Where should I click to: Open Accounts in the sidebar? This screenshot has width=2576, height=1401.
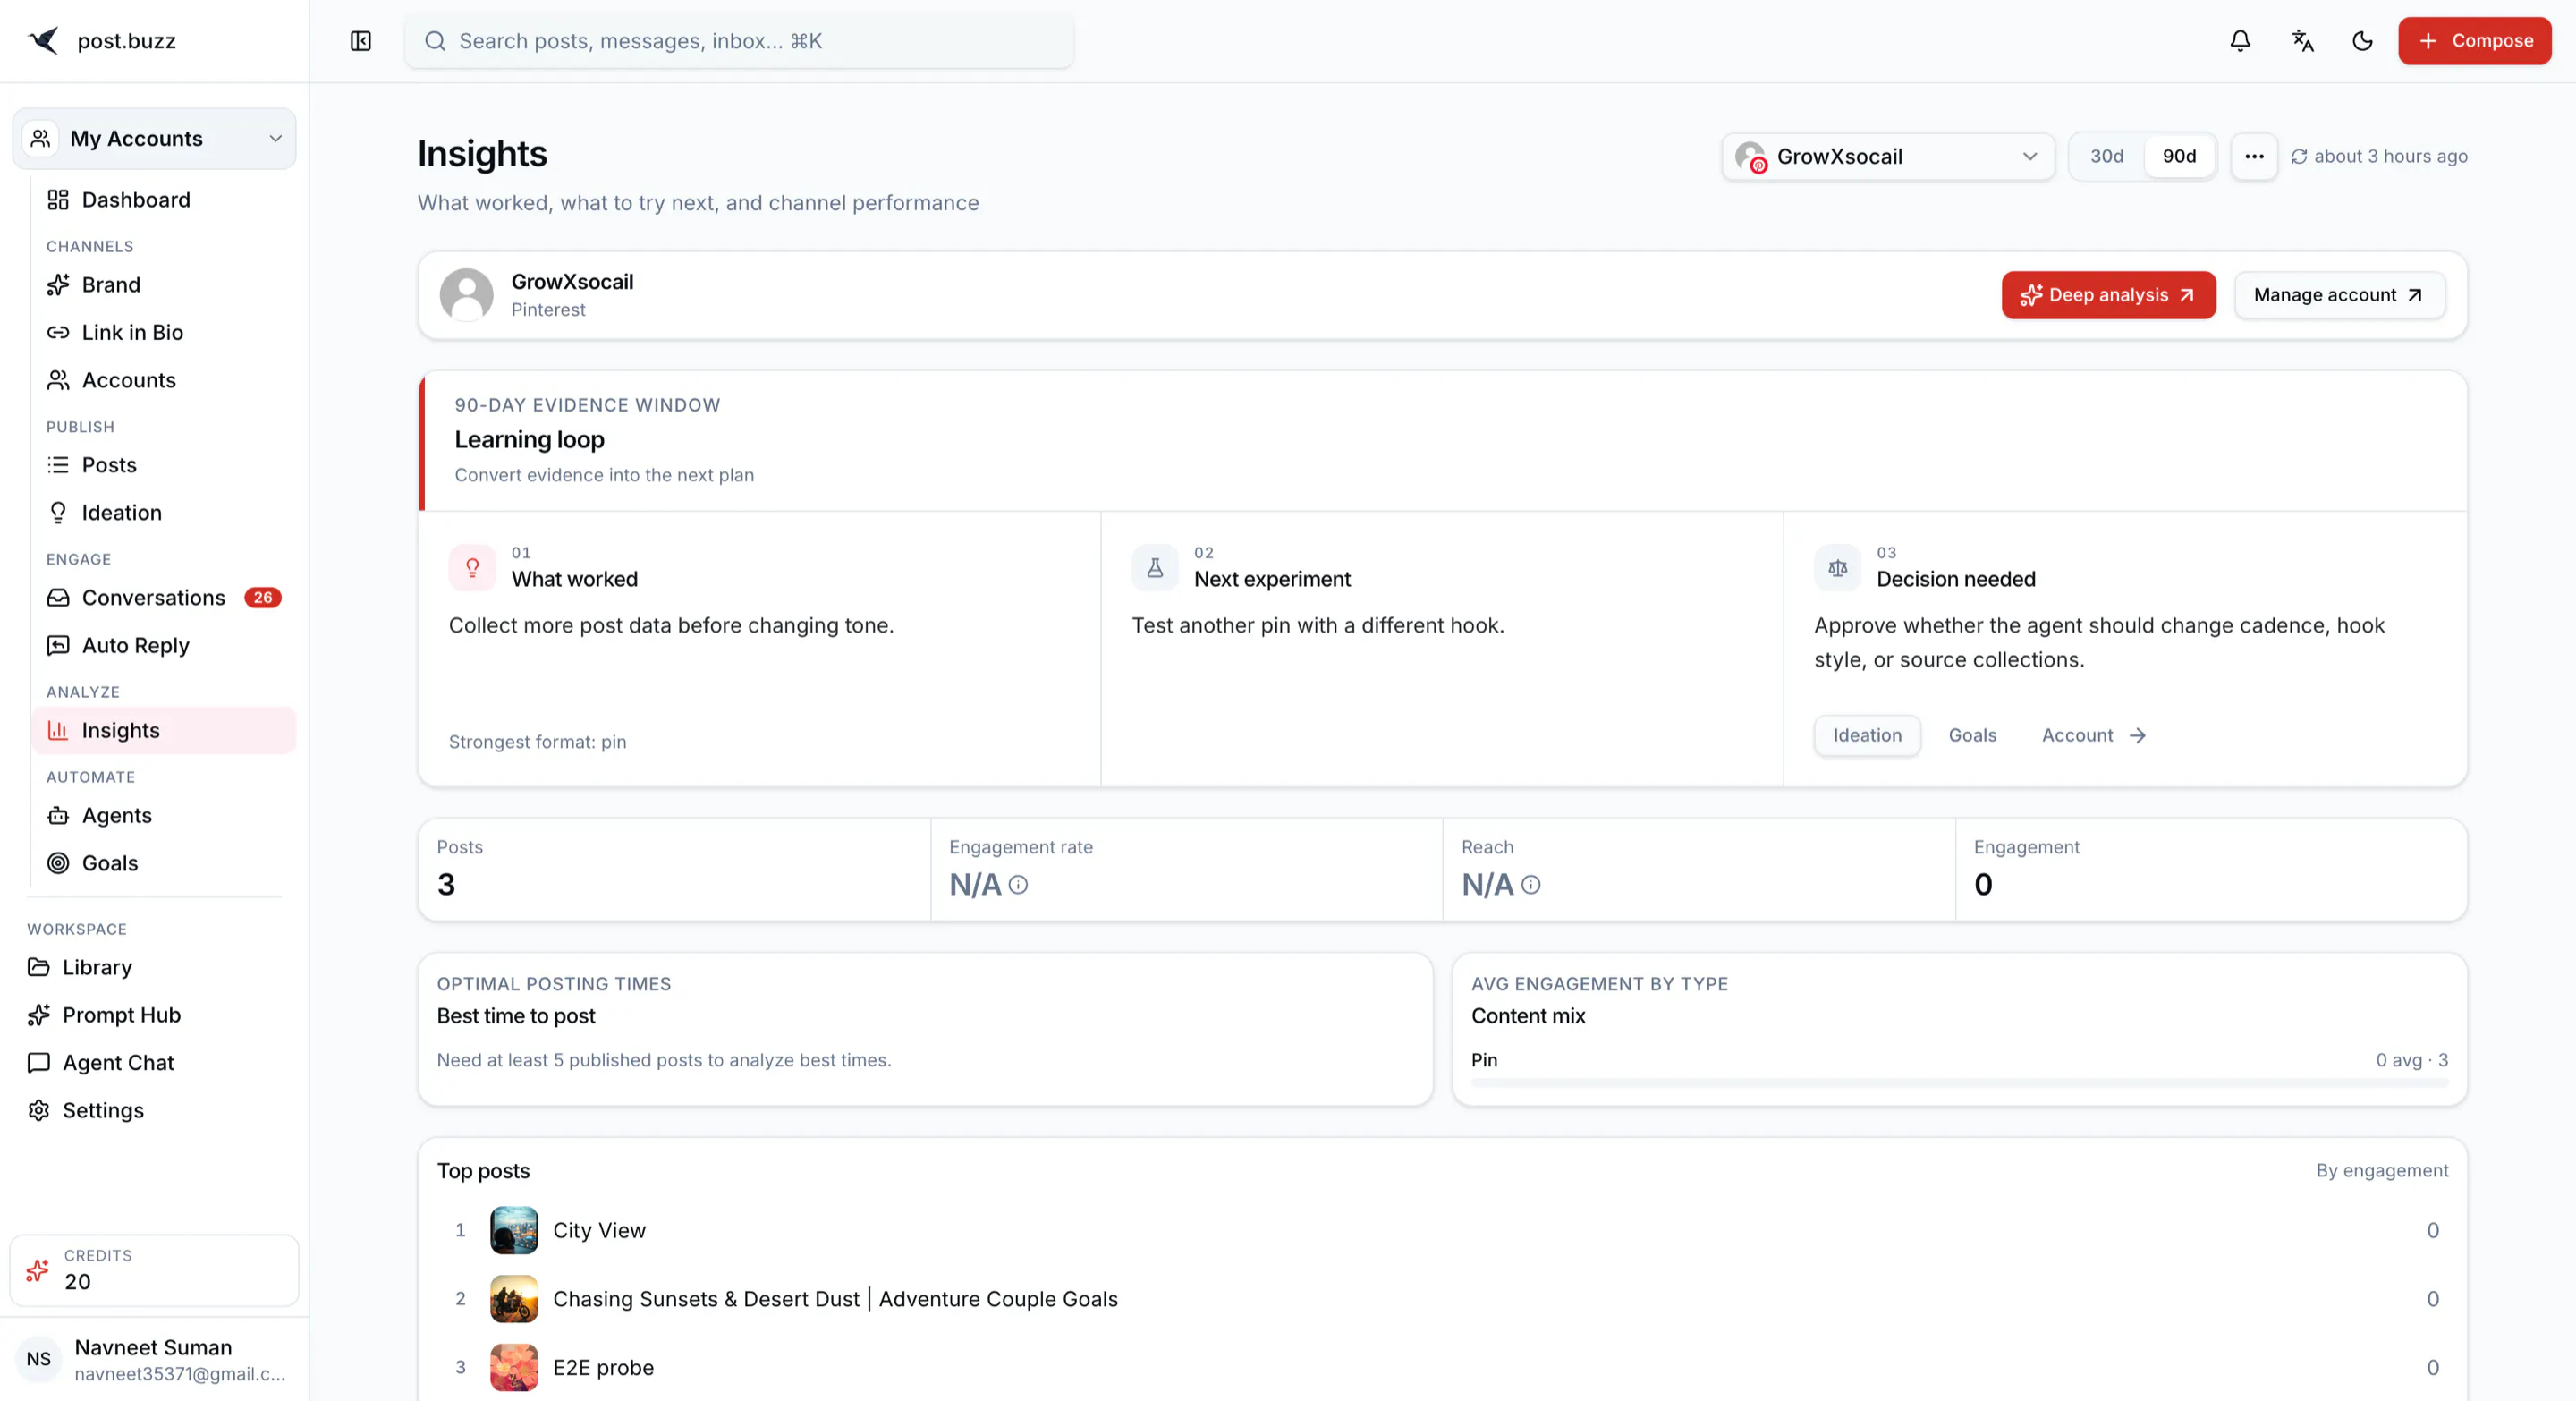[164, 380]
